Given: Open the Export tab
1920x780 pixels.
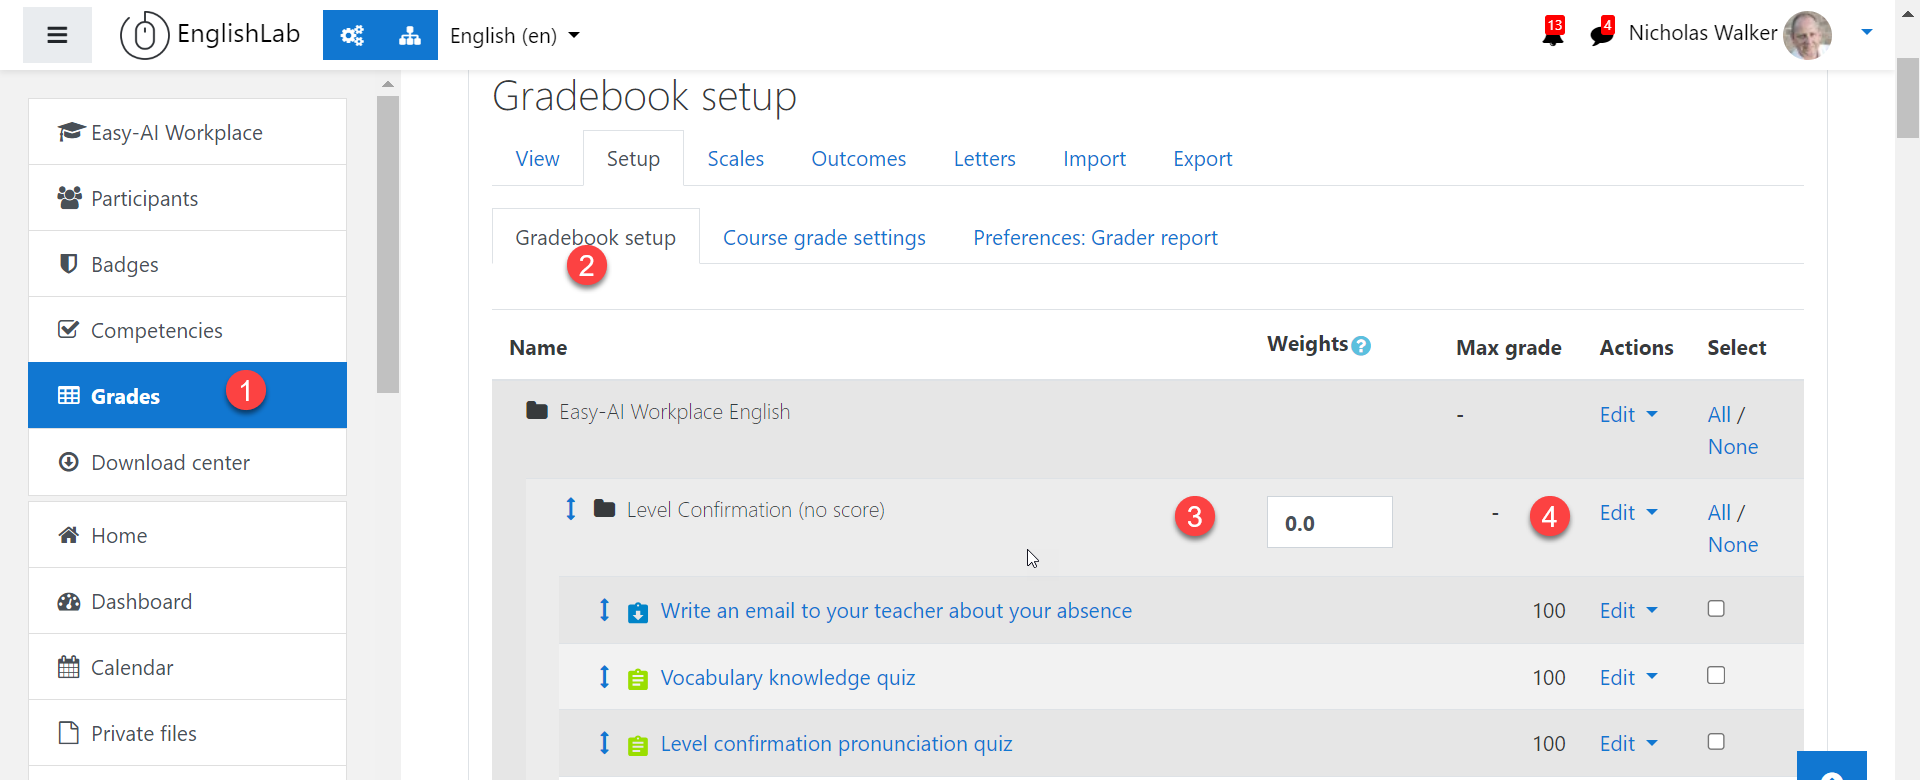Looking at the screenshot, I should (1202, 158).
